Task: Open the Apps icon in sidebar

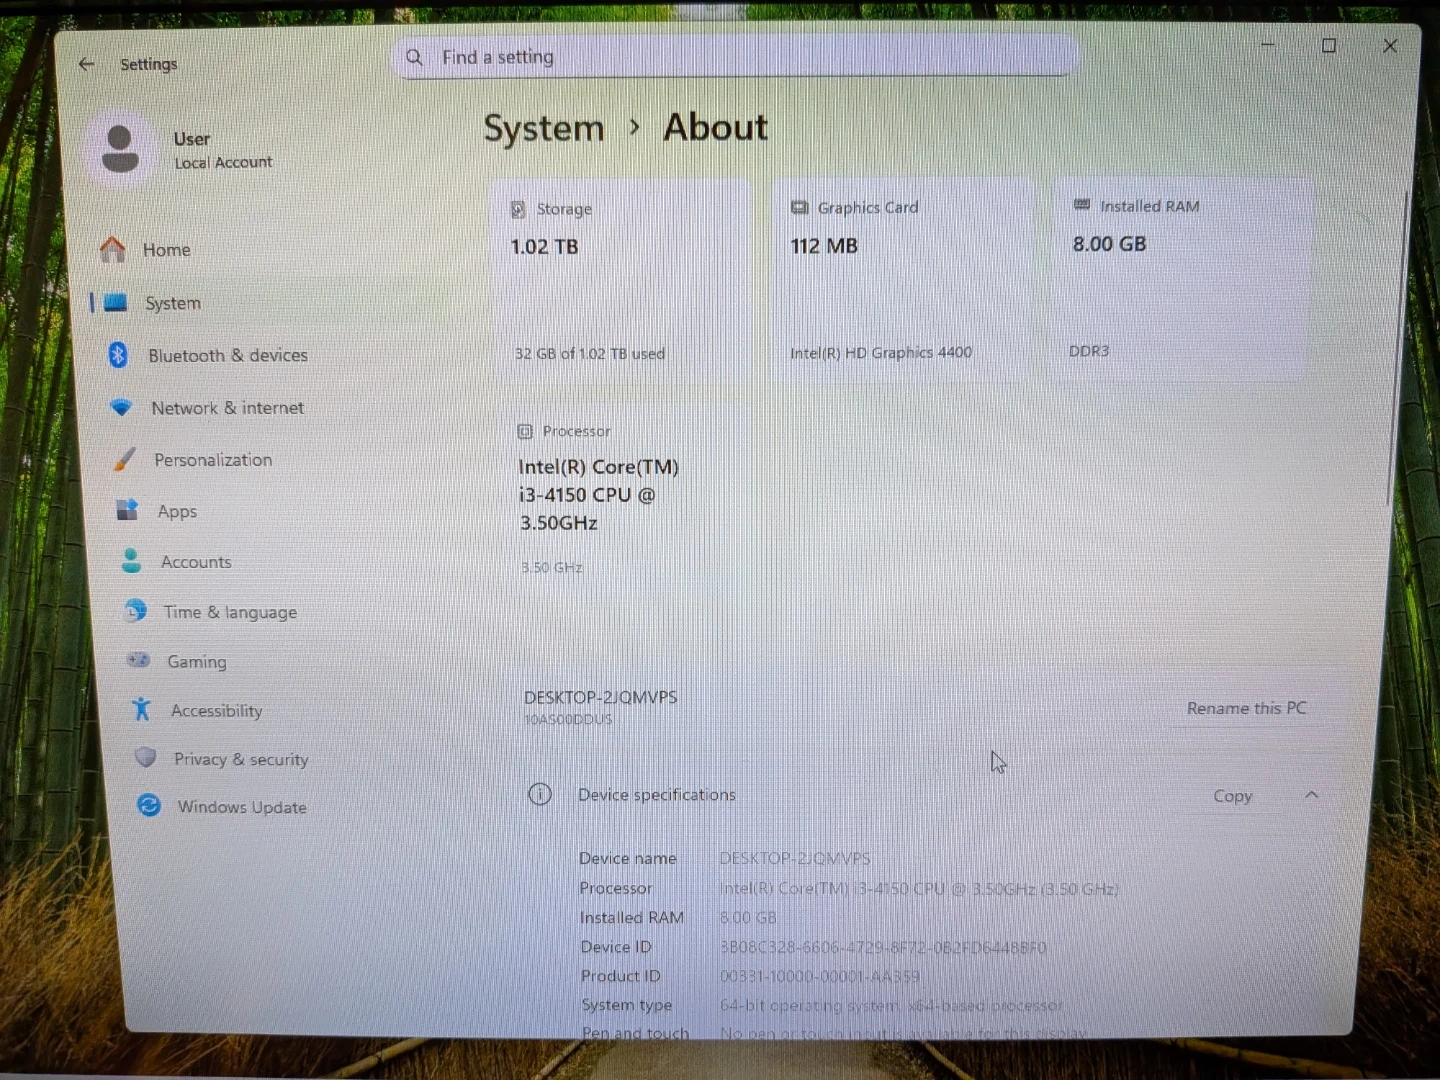Action: point(127,510)
